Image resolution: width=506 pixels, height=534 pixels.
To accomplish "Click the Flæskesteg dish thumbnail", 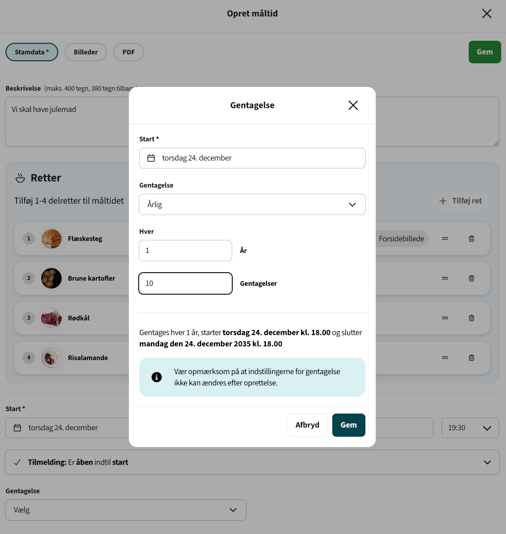I will (x=51, y=239).
